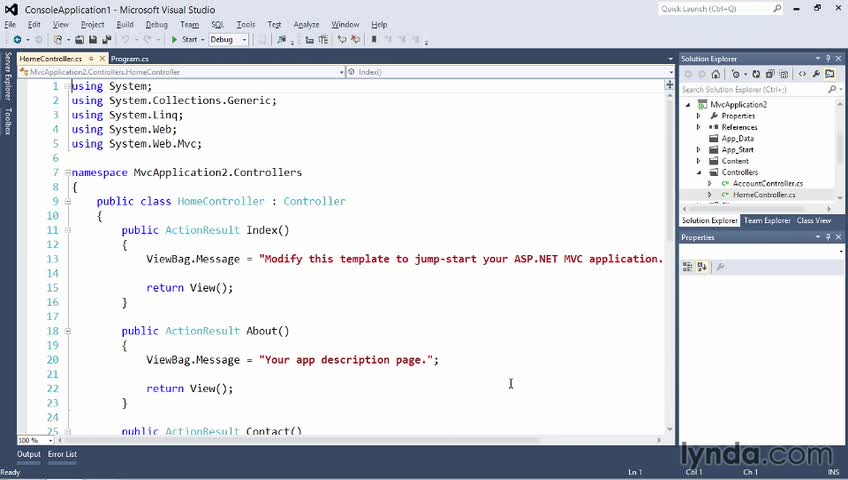The height and width of the screenshot is (480, 848).
Task: Open the Analyze menu
Action: 306,24
